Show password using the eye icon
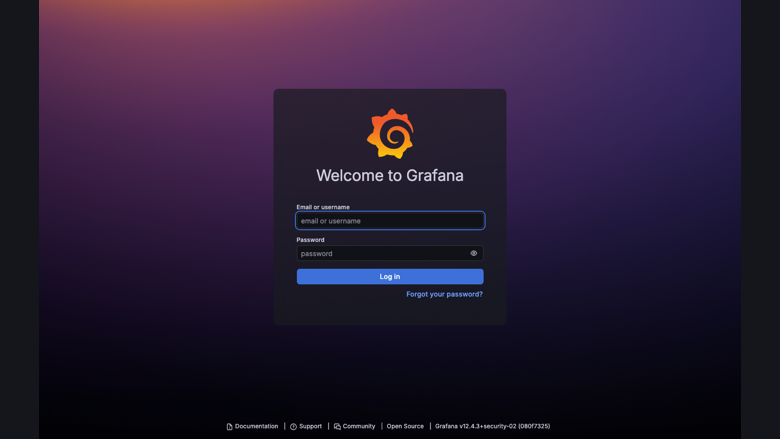This screenshot has width=780, height=439. 474,254
